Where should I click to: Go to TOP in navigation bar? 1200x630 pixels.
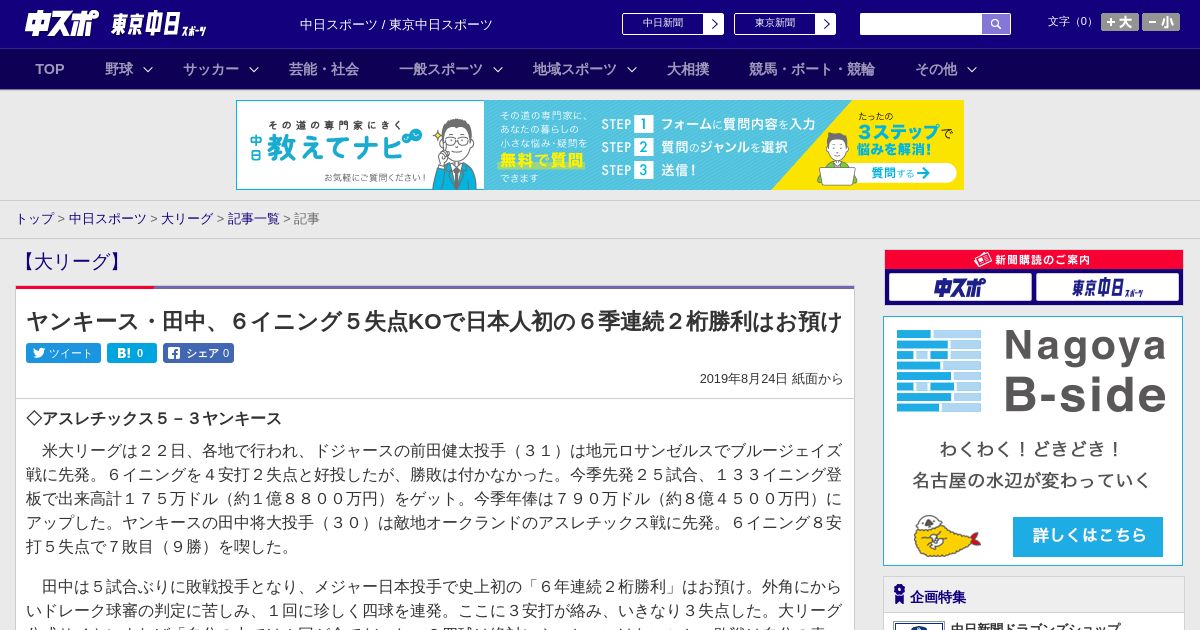coord(50,69)
